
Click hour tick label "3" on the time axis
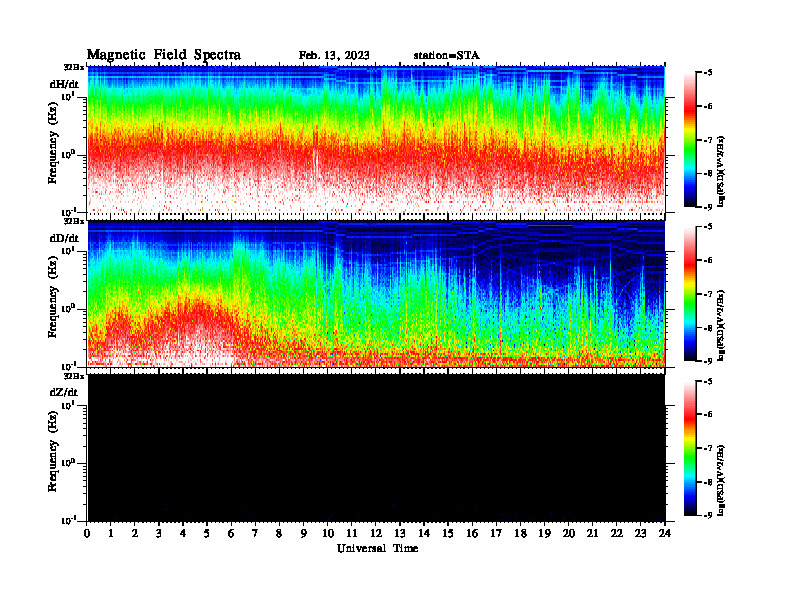click(x=159, y=533)
